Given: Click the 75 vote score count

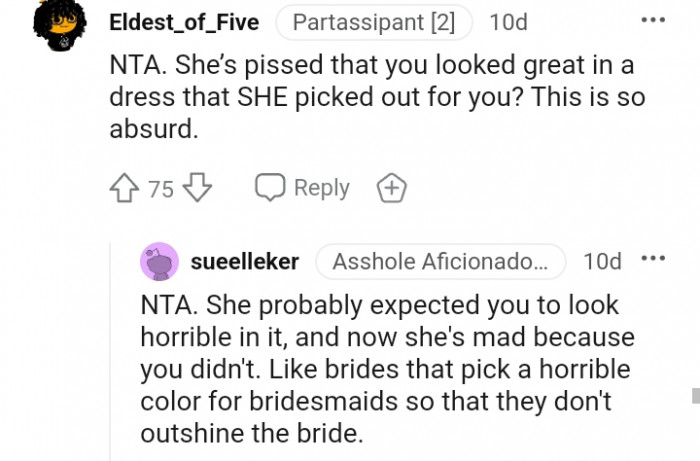Looking at the screenshot, I should 161,188.
